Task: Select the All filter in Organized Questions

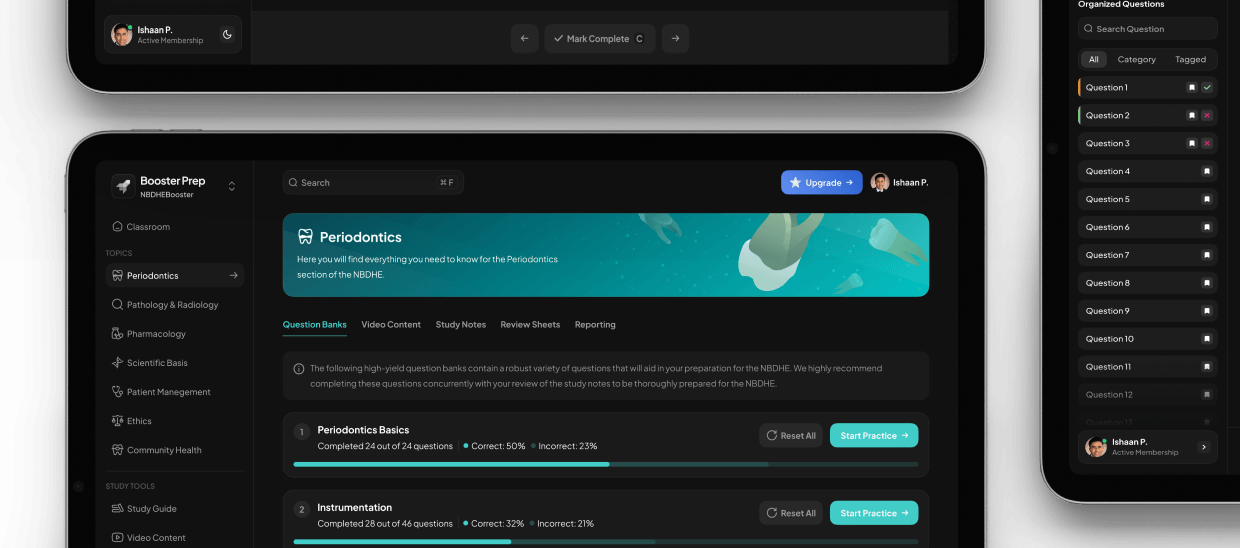Action: coord(1094,59)
